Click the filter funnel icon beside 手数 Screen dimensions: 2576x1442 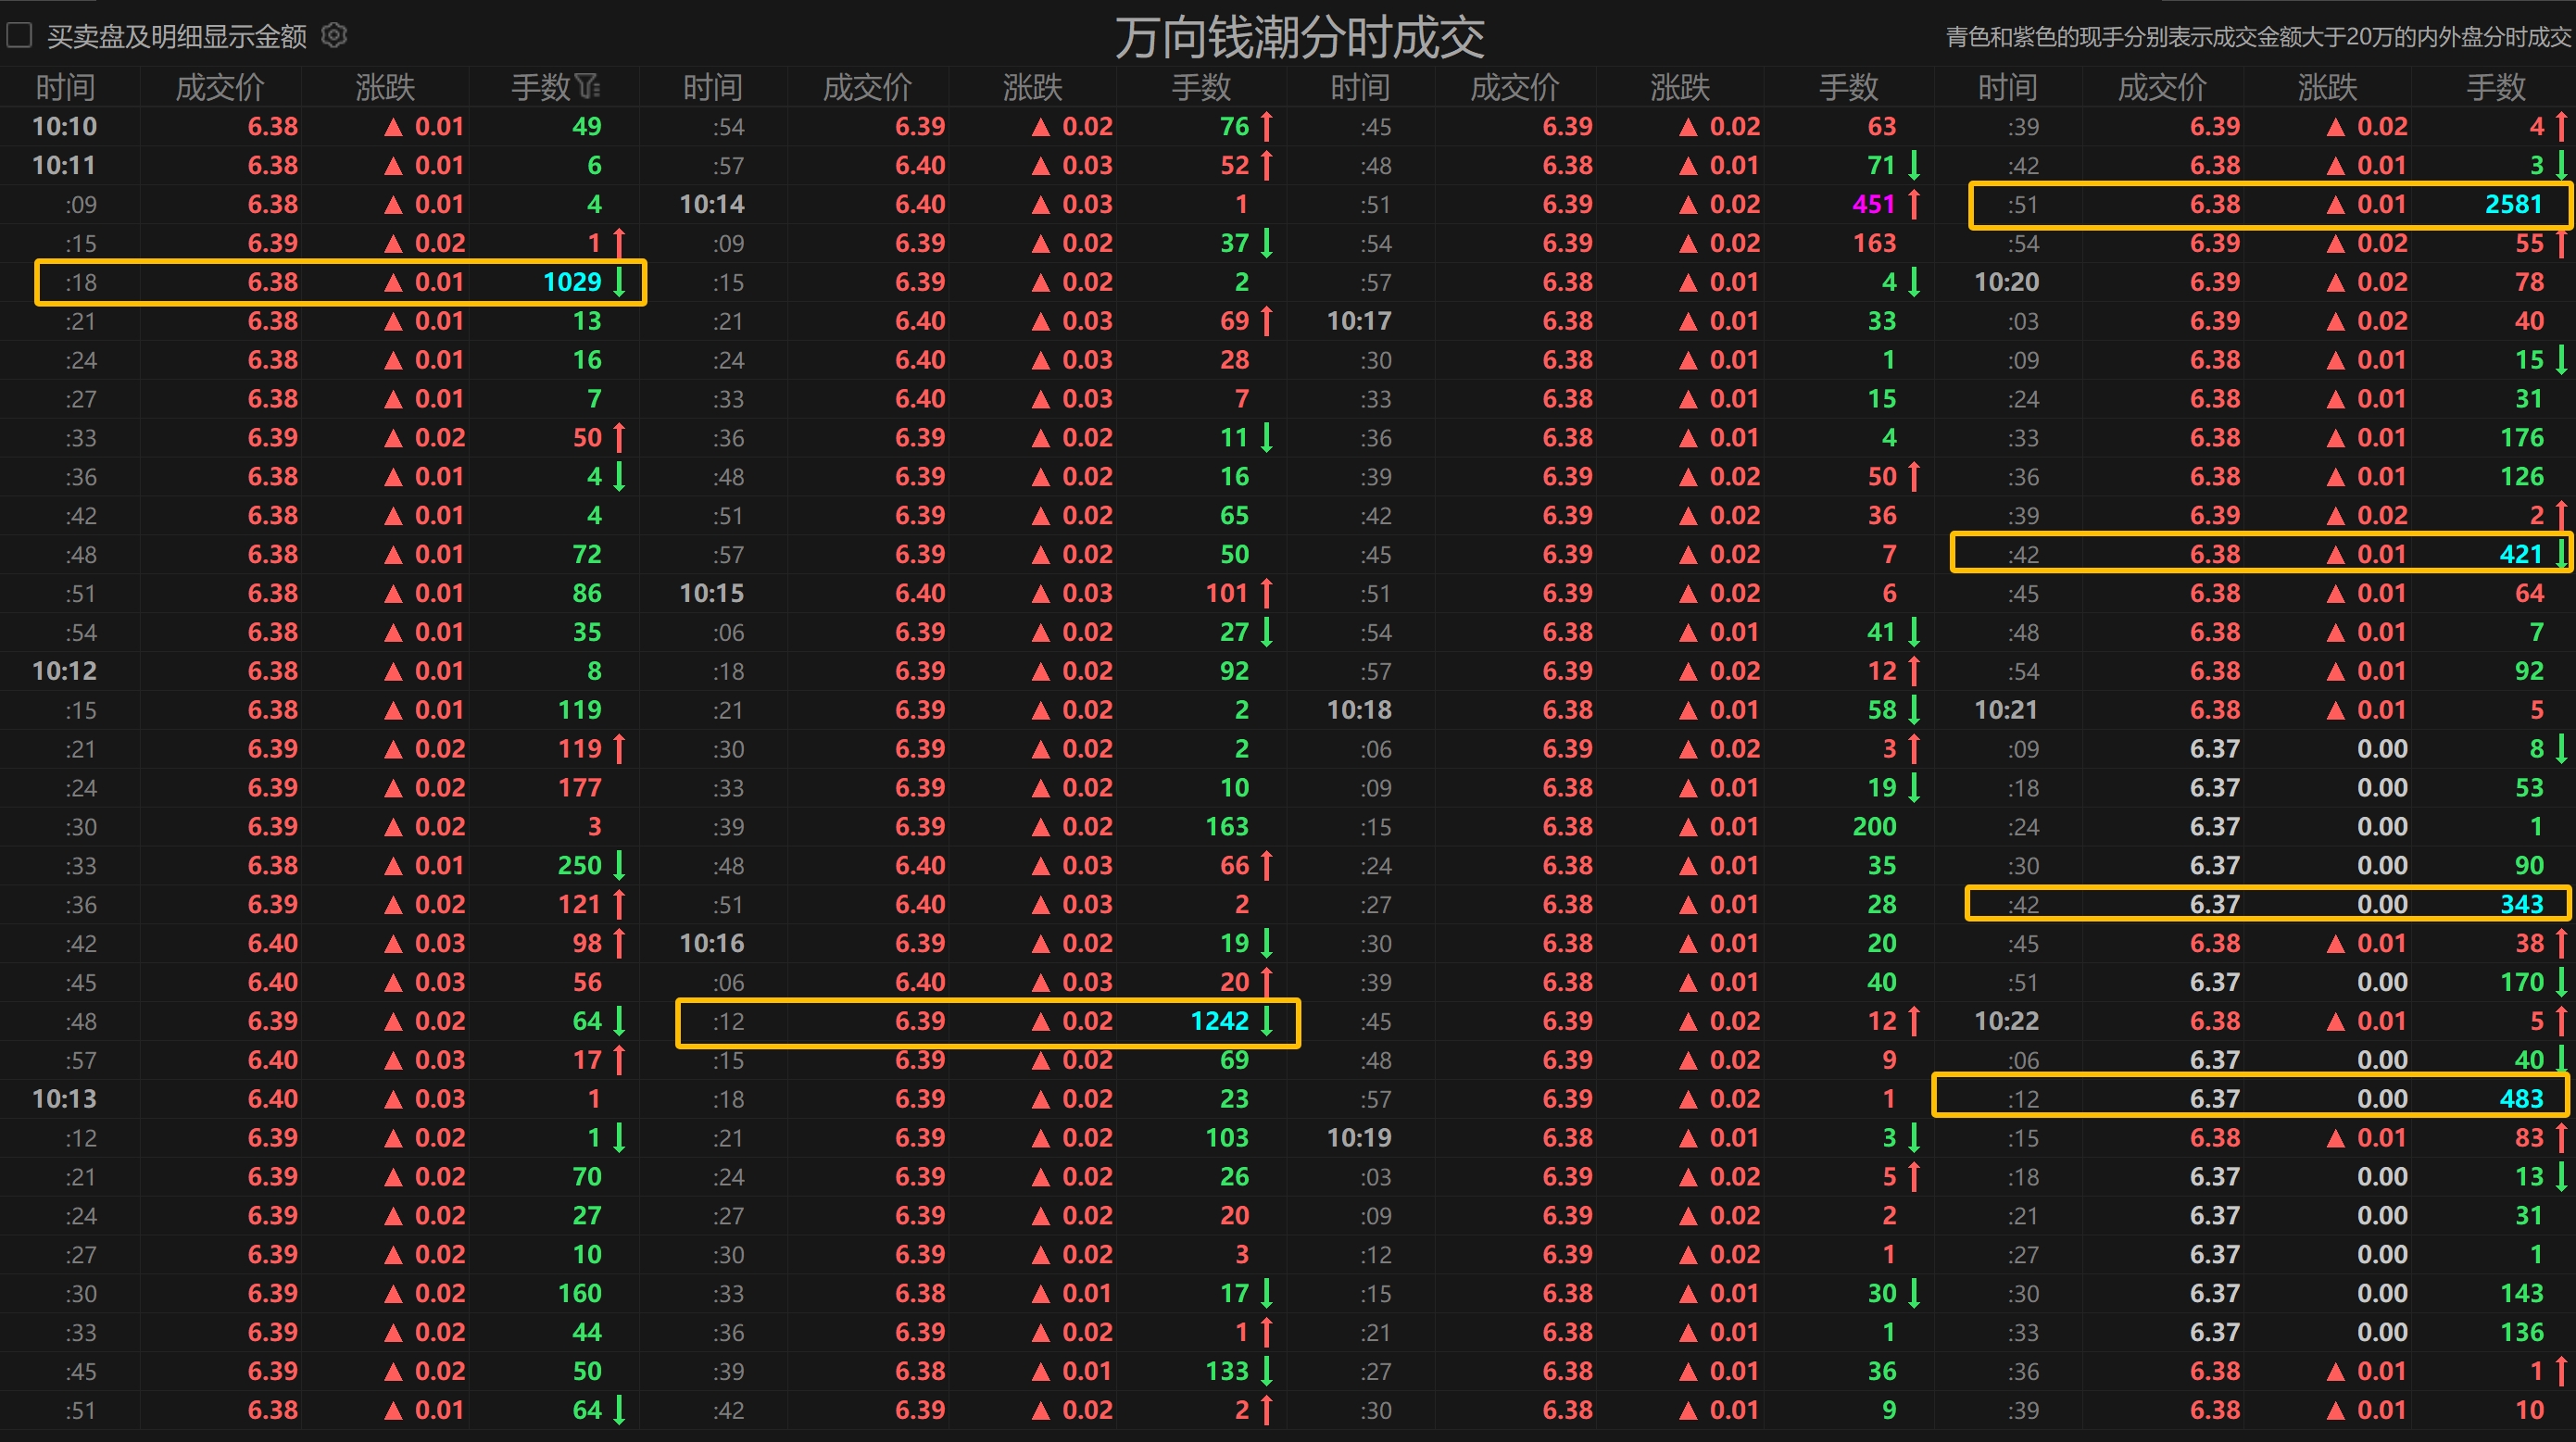click(x=589, y=88)
